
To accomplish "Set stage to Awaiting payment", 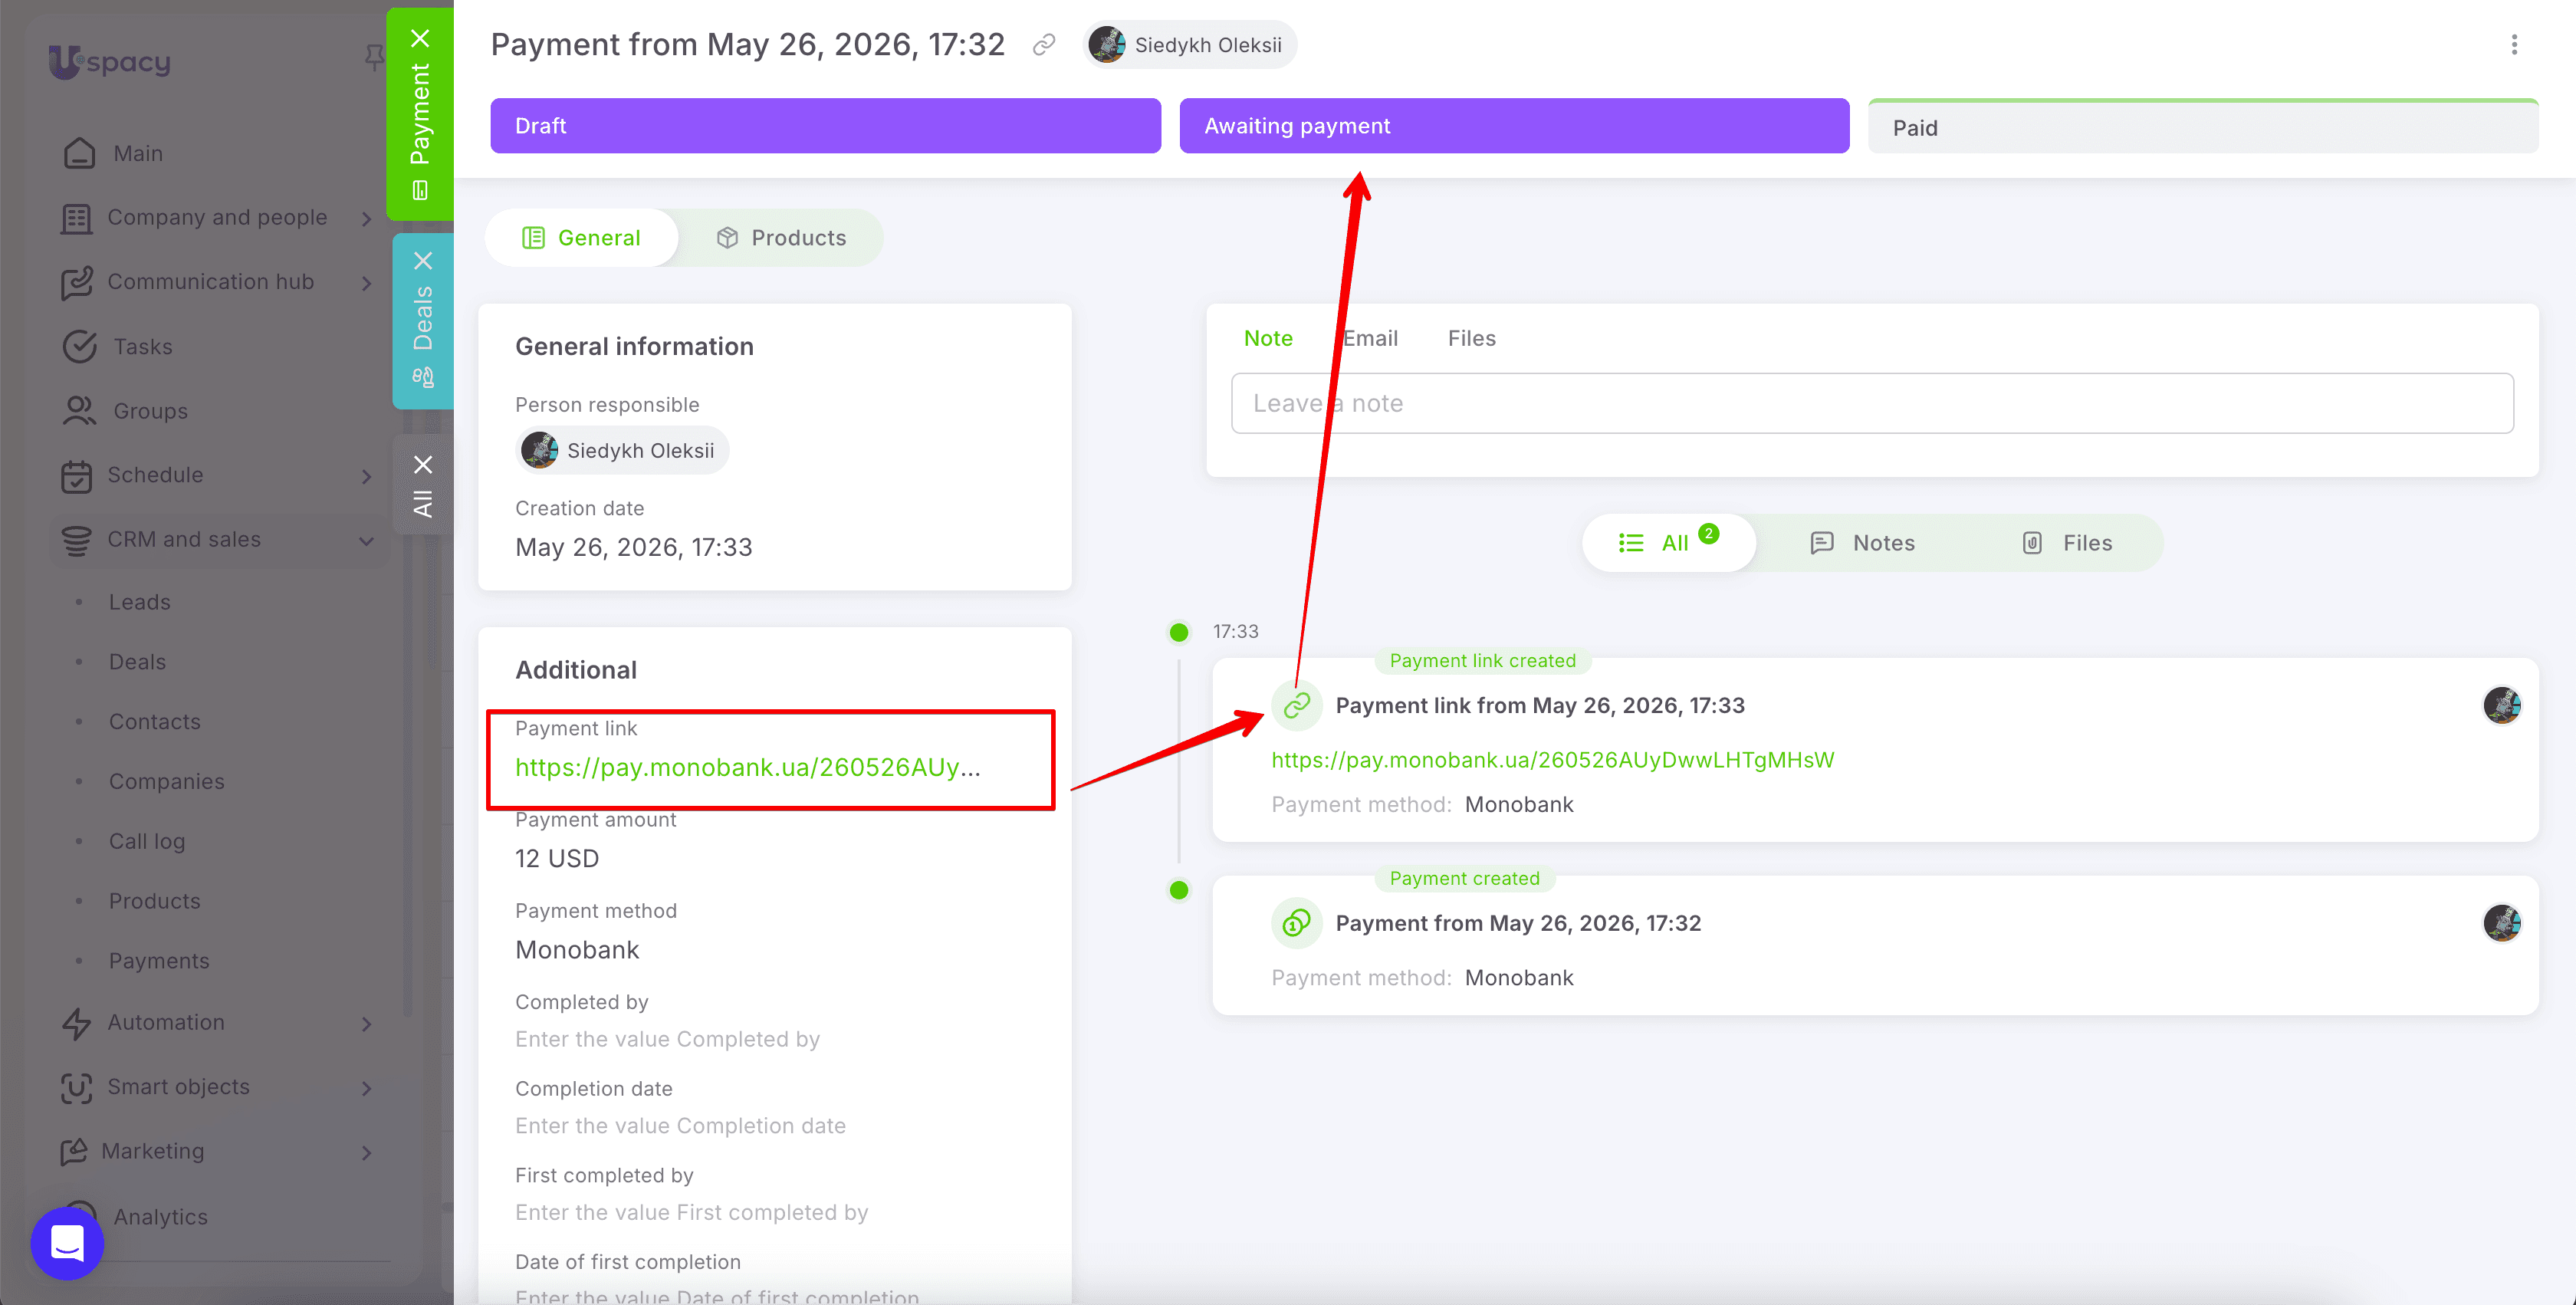I will pos(1514,126).
